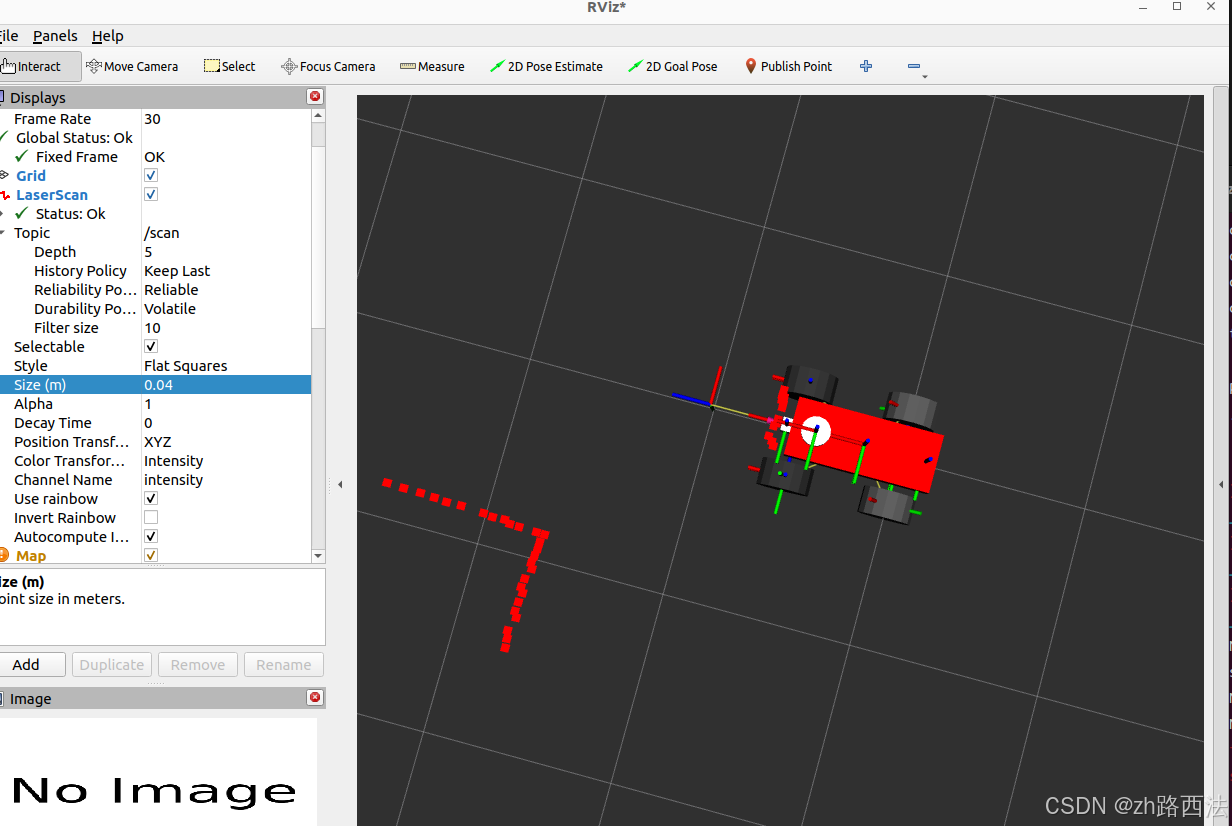The width and height of the screenshot is (1232, 826).
Task: Toggle the Map display checkbox
Action: [x=151, y=556]
